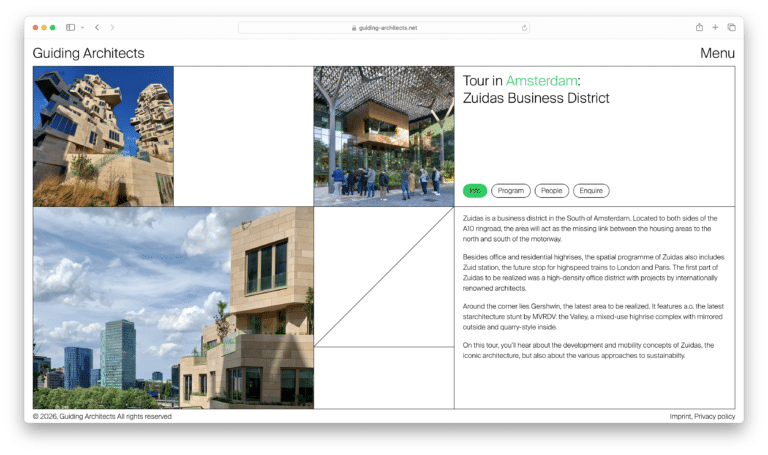This screenshot has width=768, height=455.
Task: Open the Enquire tab
Action: (591, 190)
